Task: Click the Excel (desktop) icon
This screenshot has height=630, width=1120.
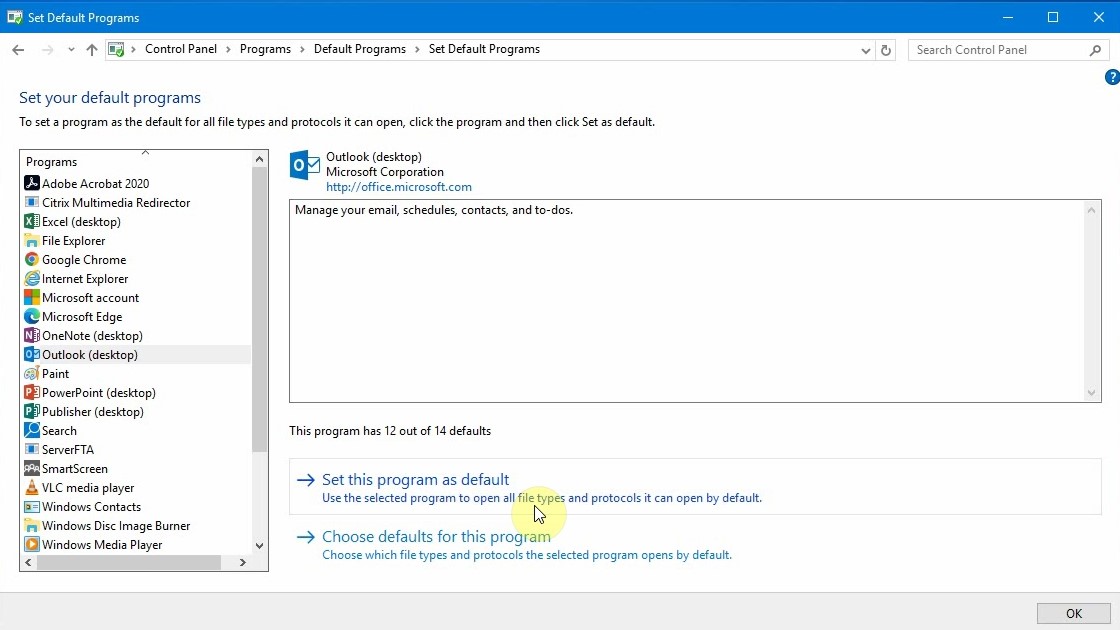Action: pyautogui.click(x=31, y=221)
